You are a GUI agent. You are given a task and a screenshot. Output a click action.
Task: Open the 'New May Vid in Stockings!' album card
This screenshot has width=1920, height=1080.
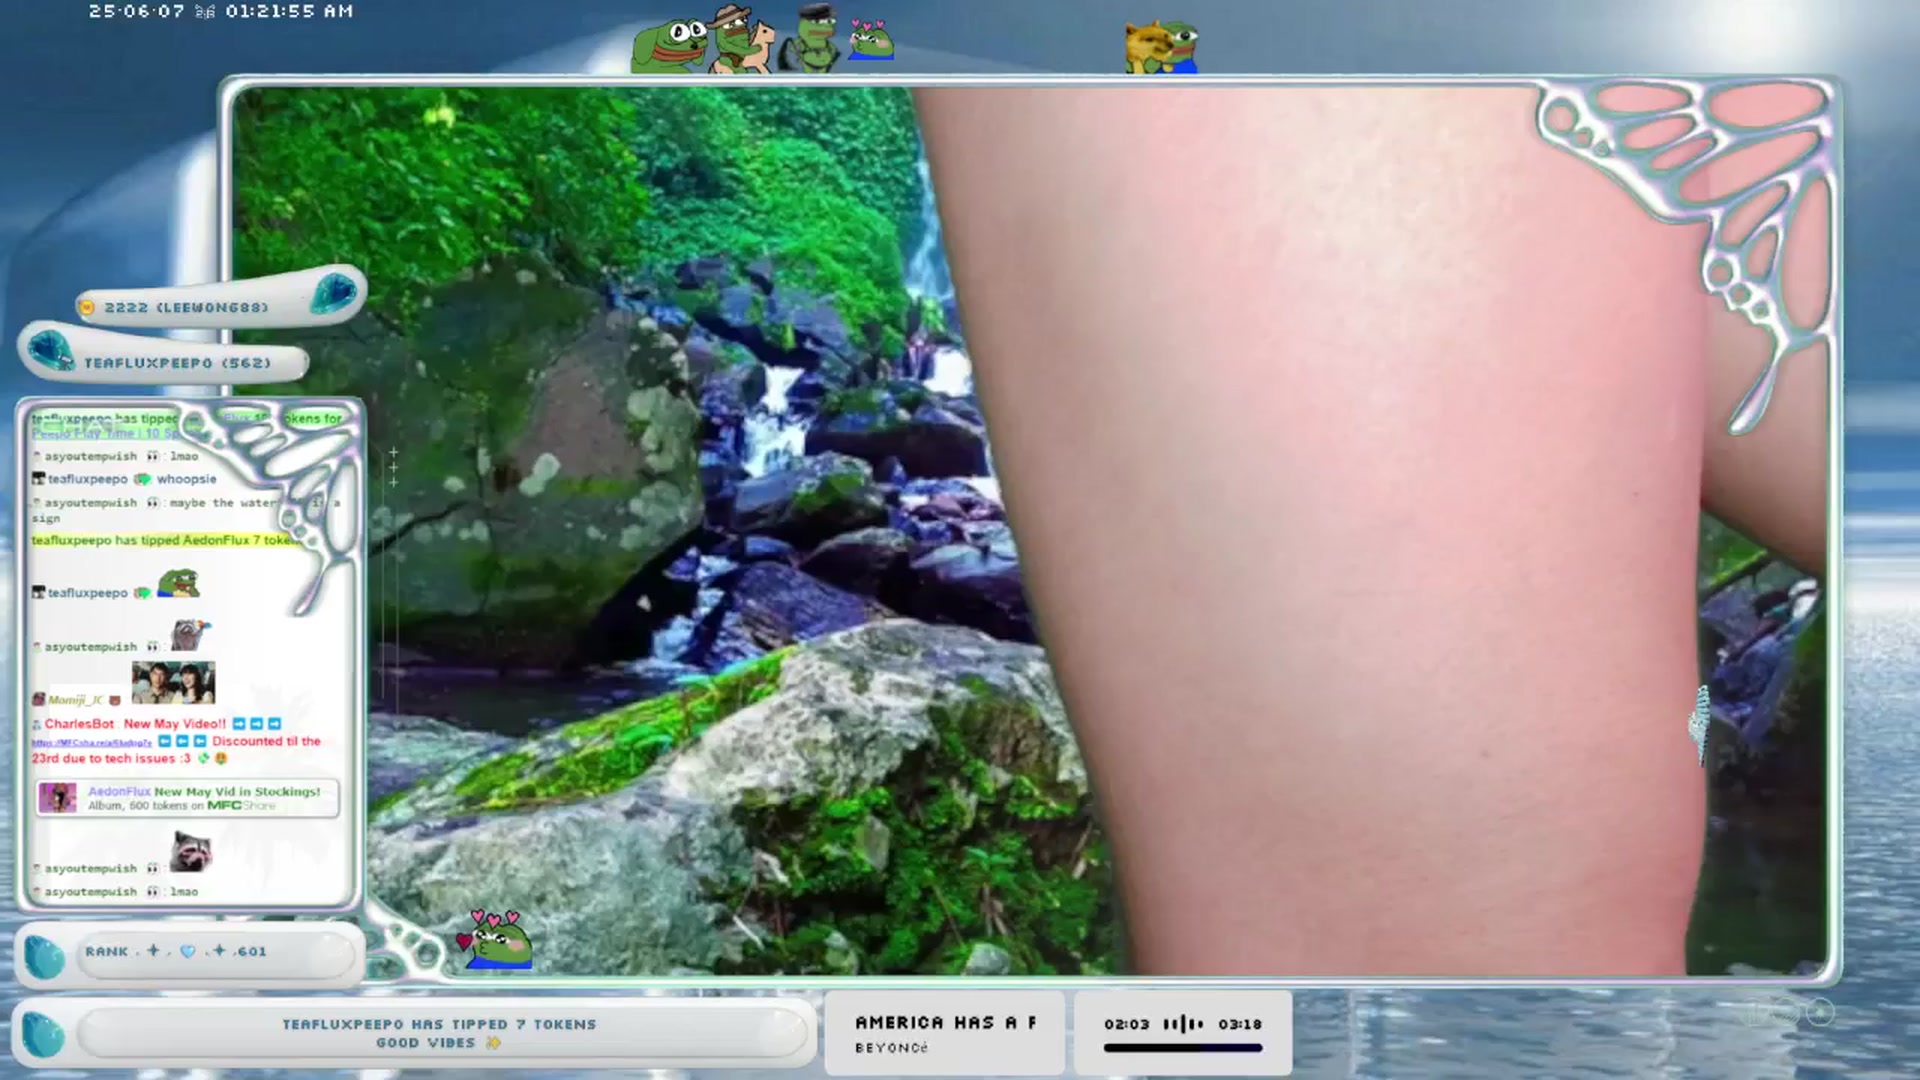click(188, 798)
